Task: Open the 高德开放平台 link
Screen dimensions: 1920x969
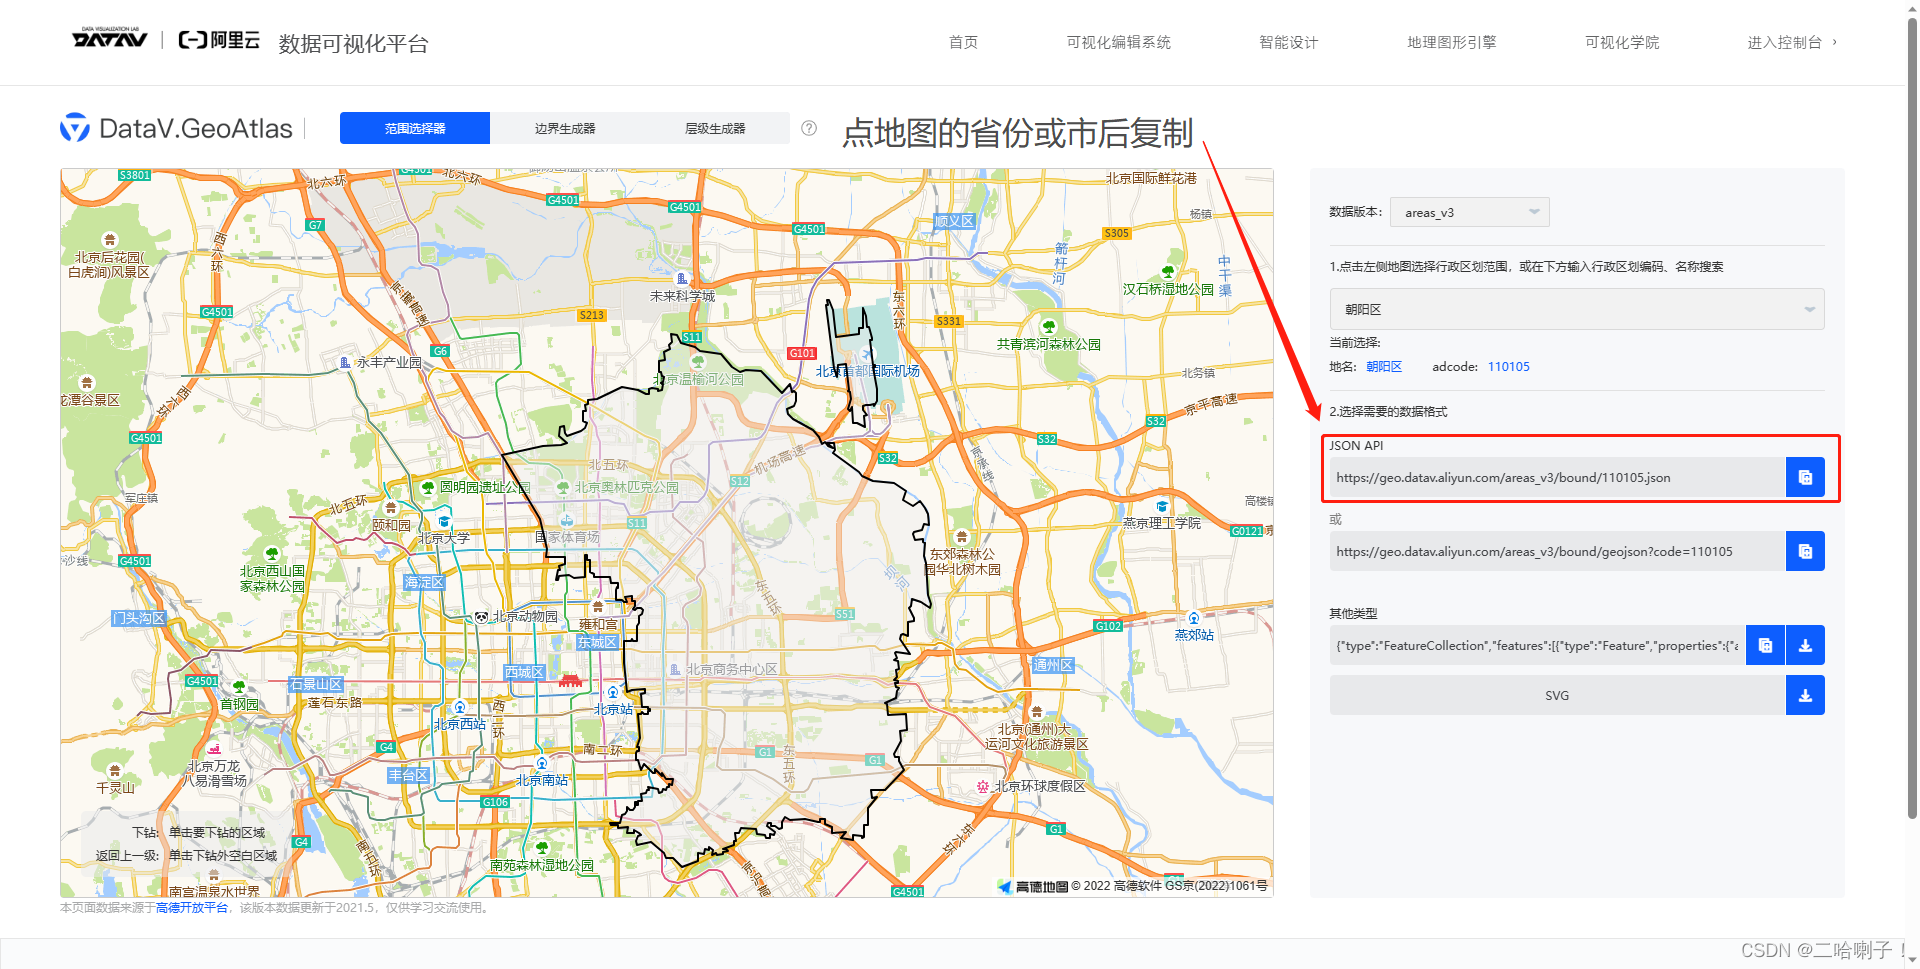Action: tap(192, 908)
